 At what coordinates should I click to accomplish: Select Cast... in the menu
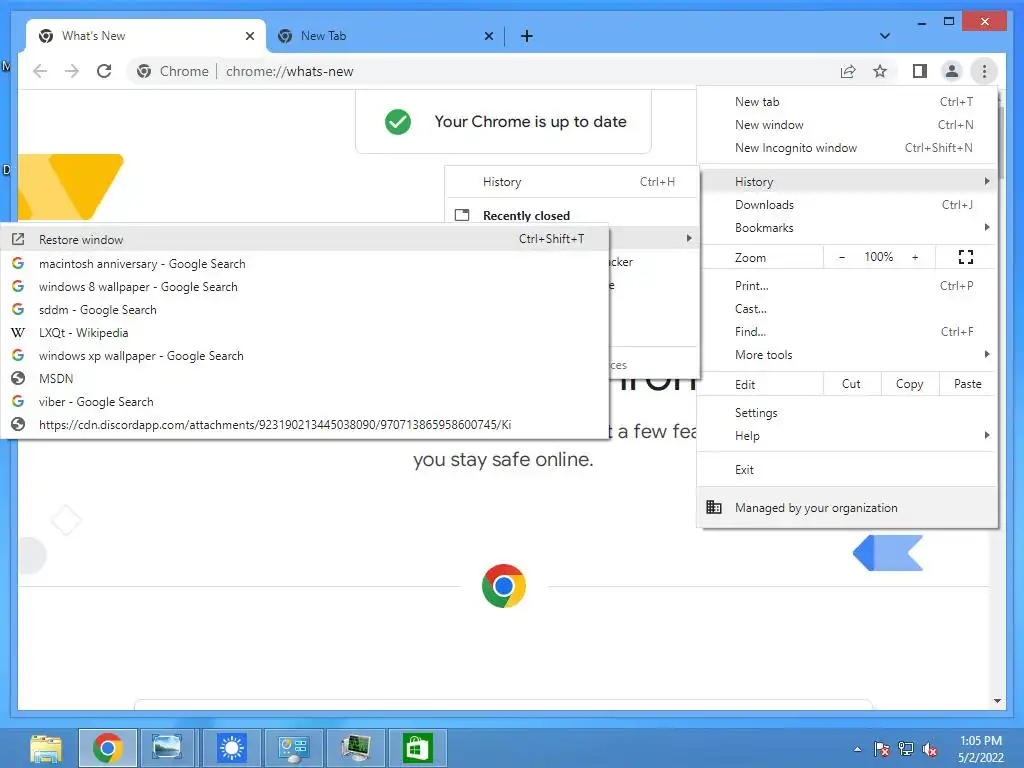[x=847, y=308]
